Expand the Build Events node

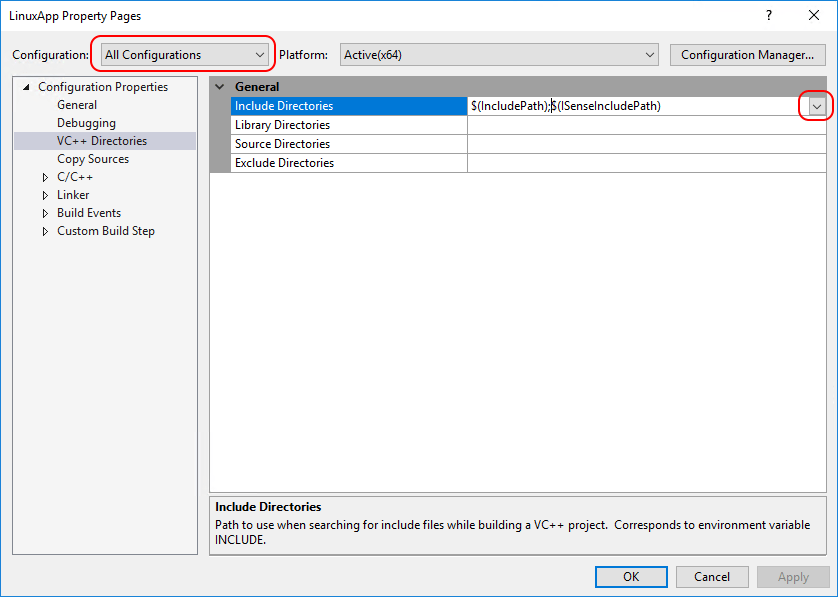45,214
